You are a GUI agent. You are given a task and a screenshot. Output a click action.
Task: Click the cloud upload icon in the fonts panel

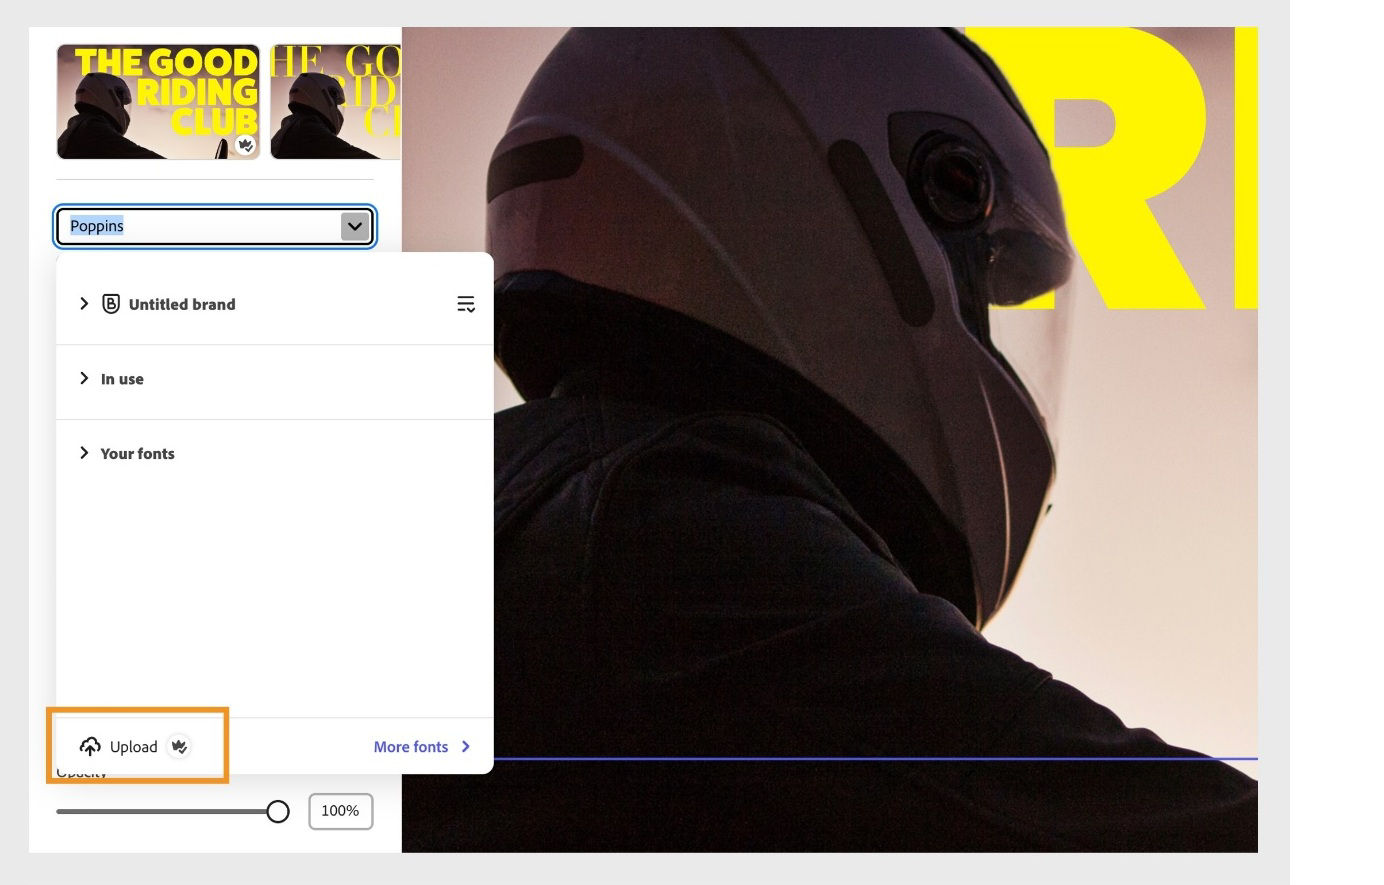click(x=90, y=746)
